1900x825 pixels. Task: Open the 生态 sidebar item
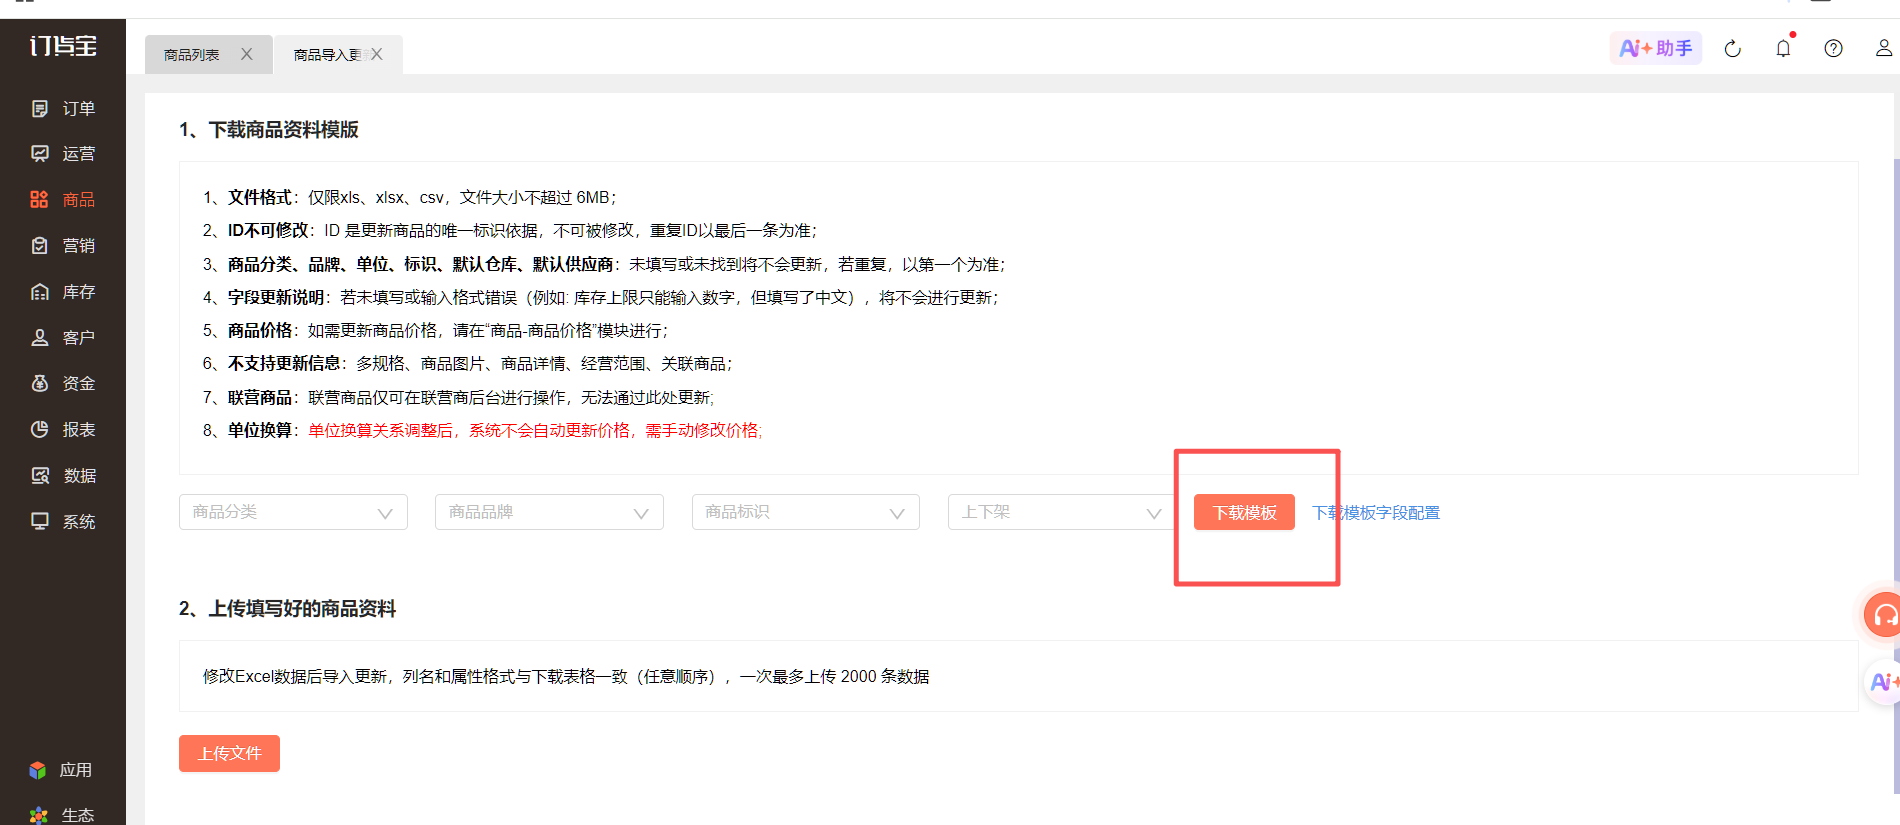coord(62,814)
